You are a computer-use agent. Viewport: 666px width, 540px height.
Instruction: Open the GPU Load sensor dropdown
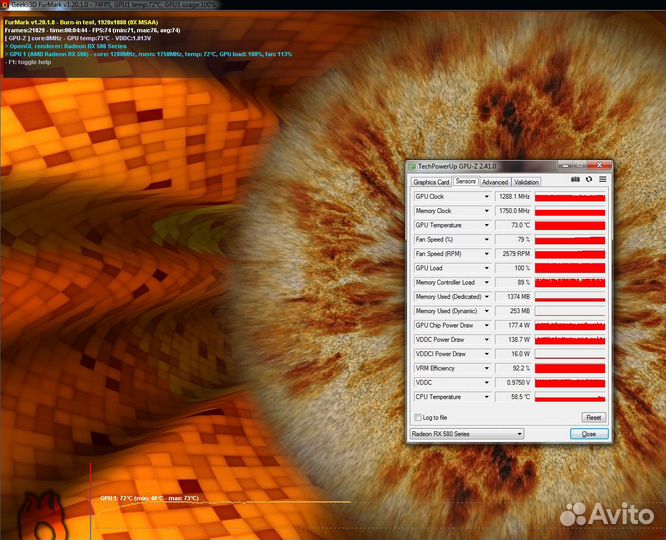pyautogui.click(x=487, y=268)
